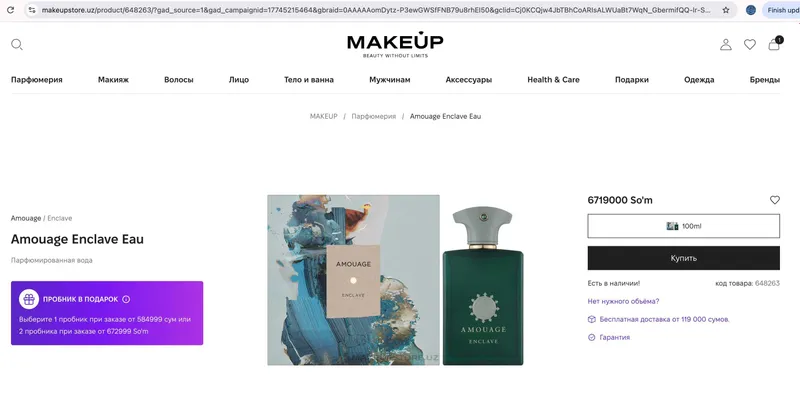Click the Finish update browser button
The image size is (800, 417).
click(782, 10)
